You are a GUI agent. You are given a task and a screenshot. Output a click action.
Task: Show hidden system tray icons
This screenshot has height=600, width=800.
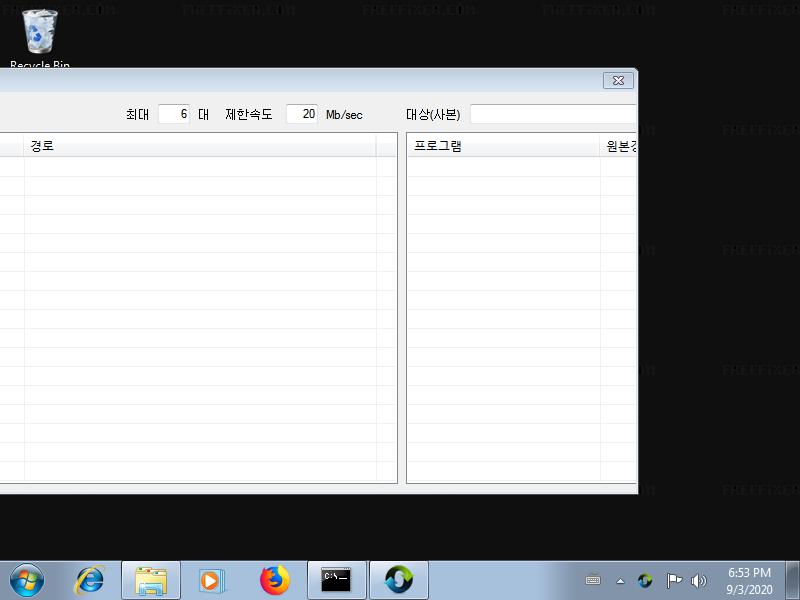click(x=620, y=581)
